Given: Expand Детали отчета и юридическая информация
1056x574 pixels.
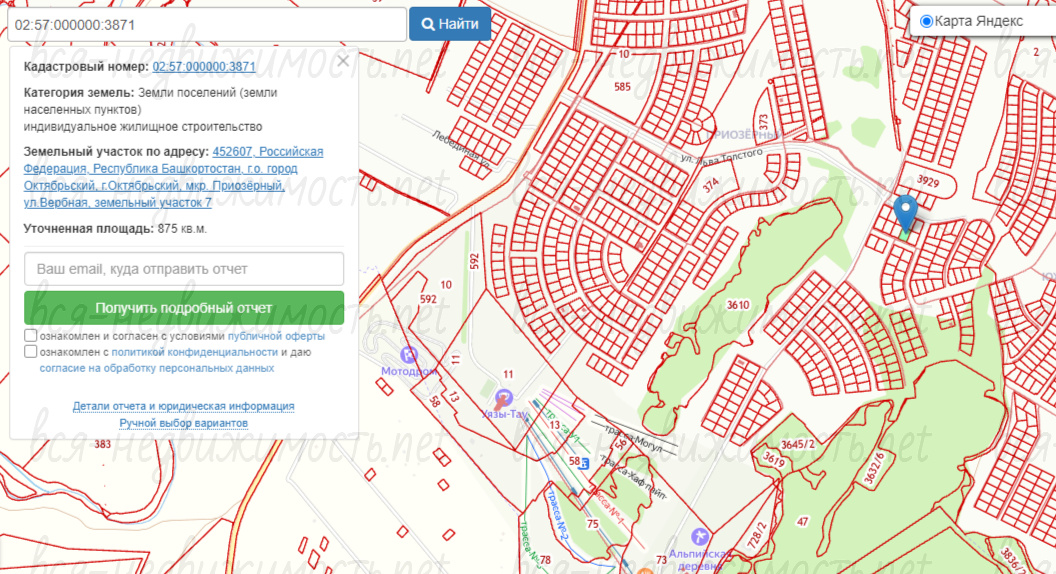Looking at the screenshot, I should (183, 406).
